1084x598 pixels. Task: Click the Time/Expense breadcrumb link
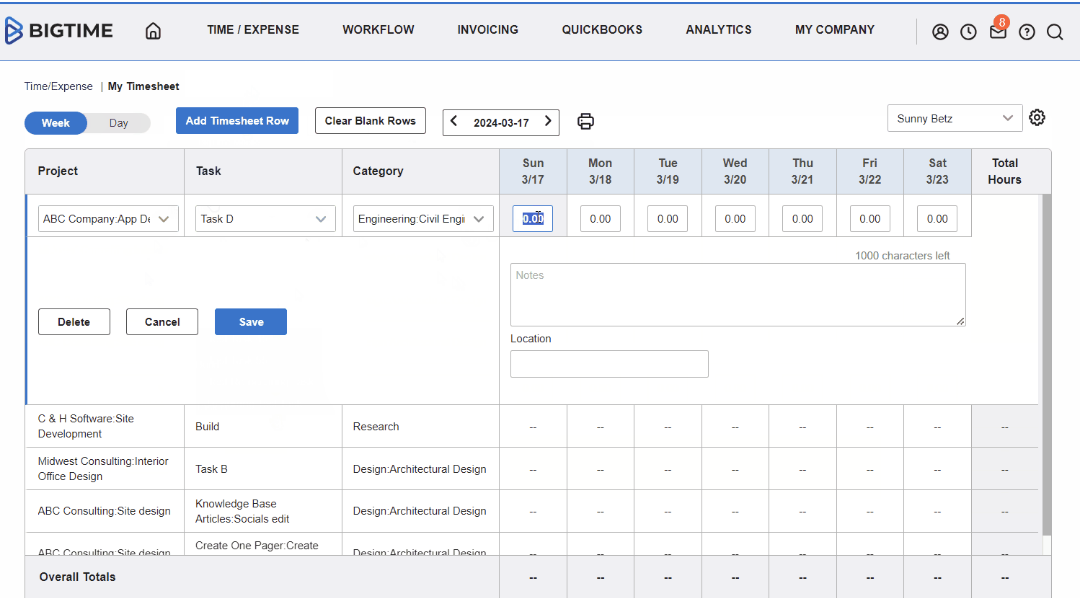click(58, 86)
